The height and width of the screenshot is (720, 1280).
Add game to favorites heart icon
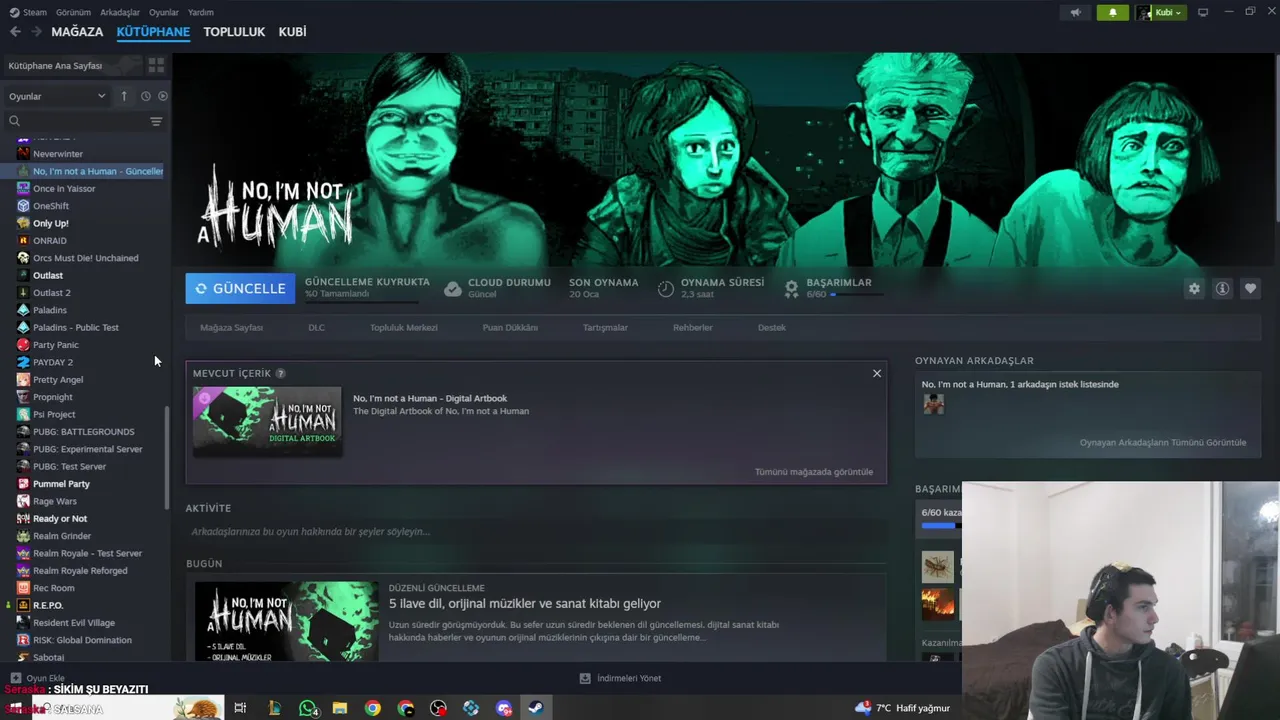tap(1250, 288)
